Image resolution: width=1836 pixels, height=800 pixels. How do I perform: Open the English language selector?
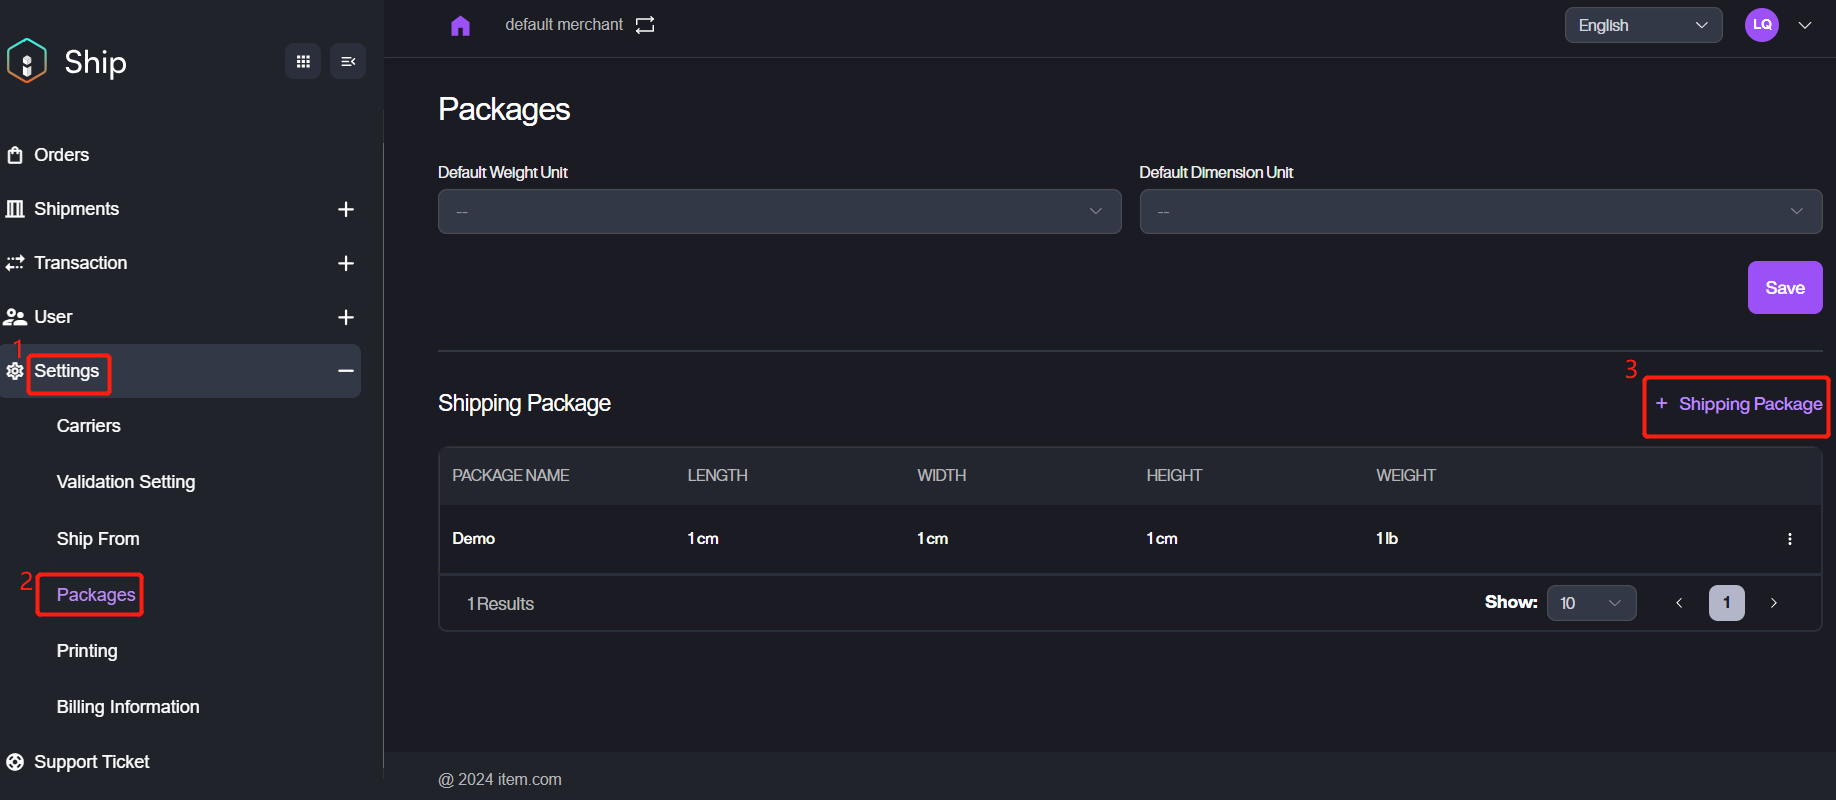[x=1642, y=26]
